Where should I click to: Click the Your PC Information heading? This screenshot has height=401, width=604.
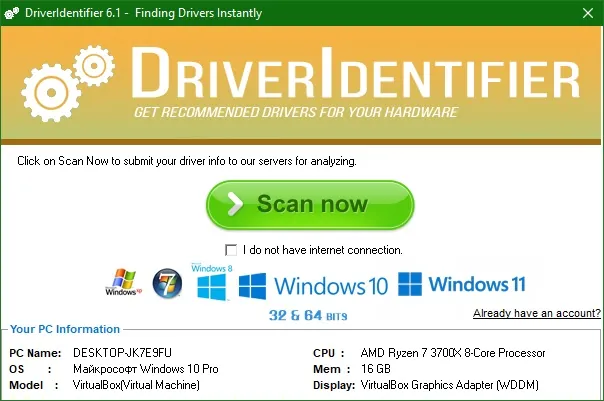click(x=65, y=329)
